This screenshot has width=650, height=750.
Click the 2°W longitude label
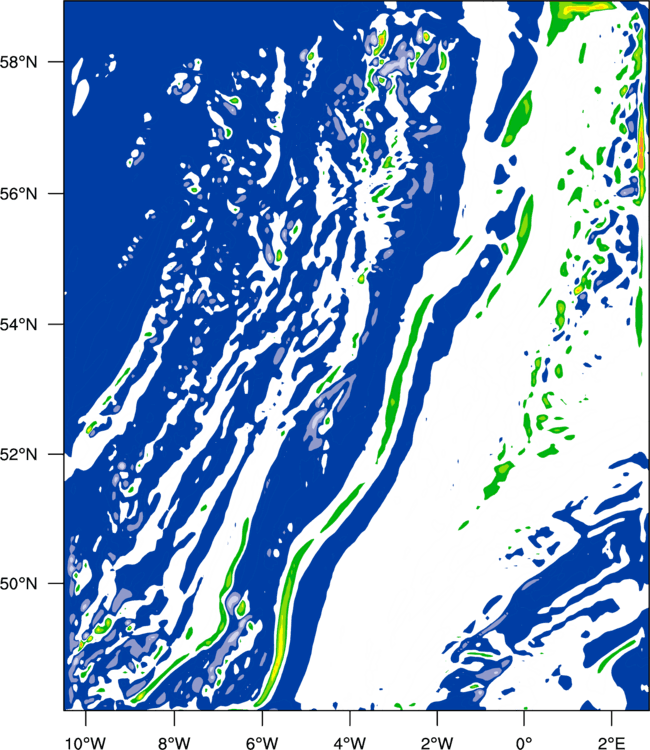pos(437,743)
